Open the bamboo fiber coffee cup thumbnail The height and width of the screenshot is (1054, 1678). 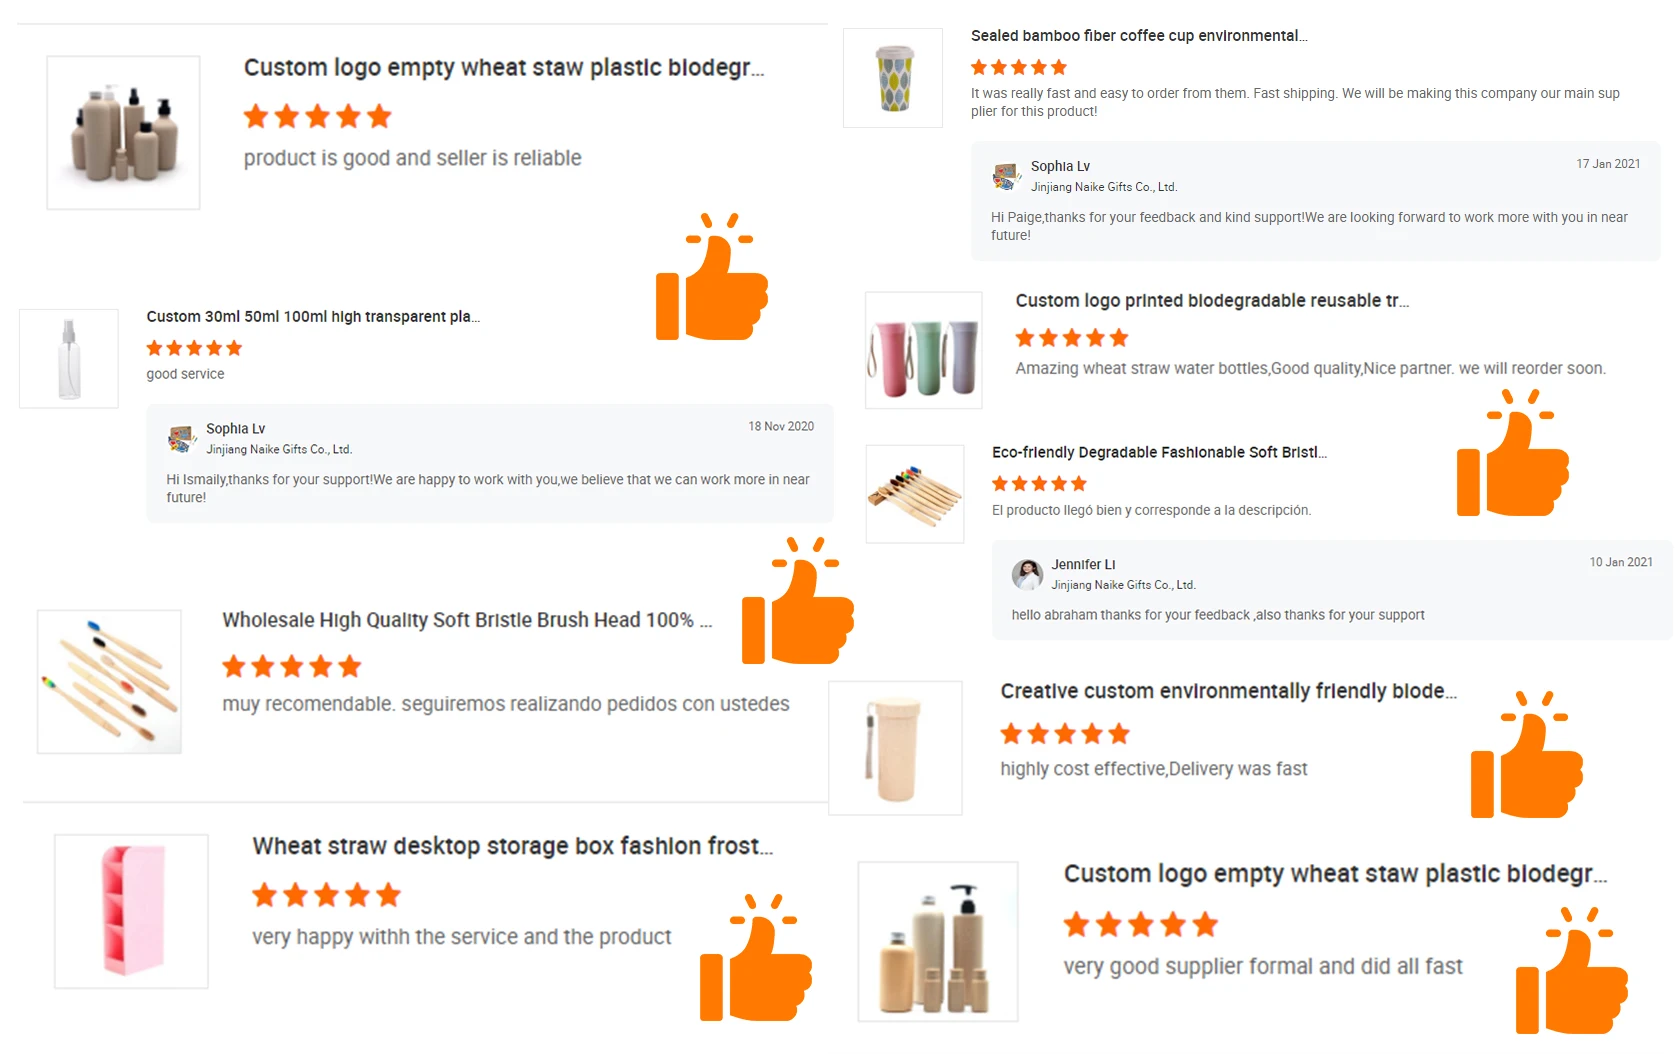[893, 78]
